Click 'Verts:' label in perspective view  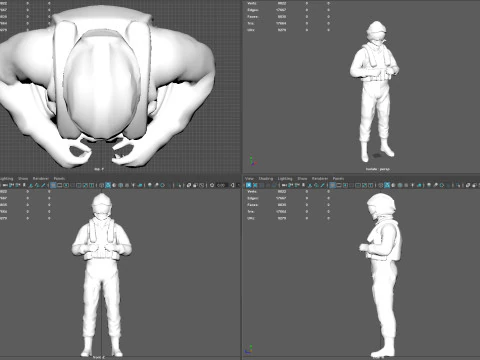(252, 3)
